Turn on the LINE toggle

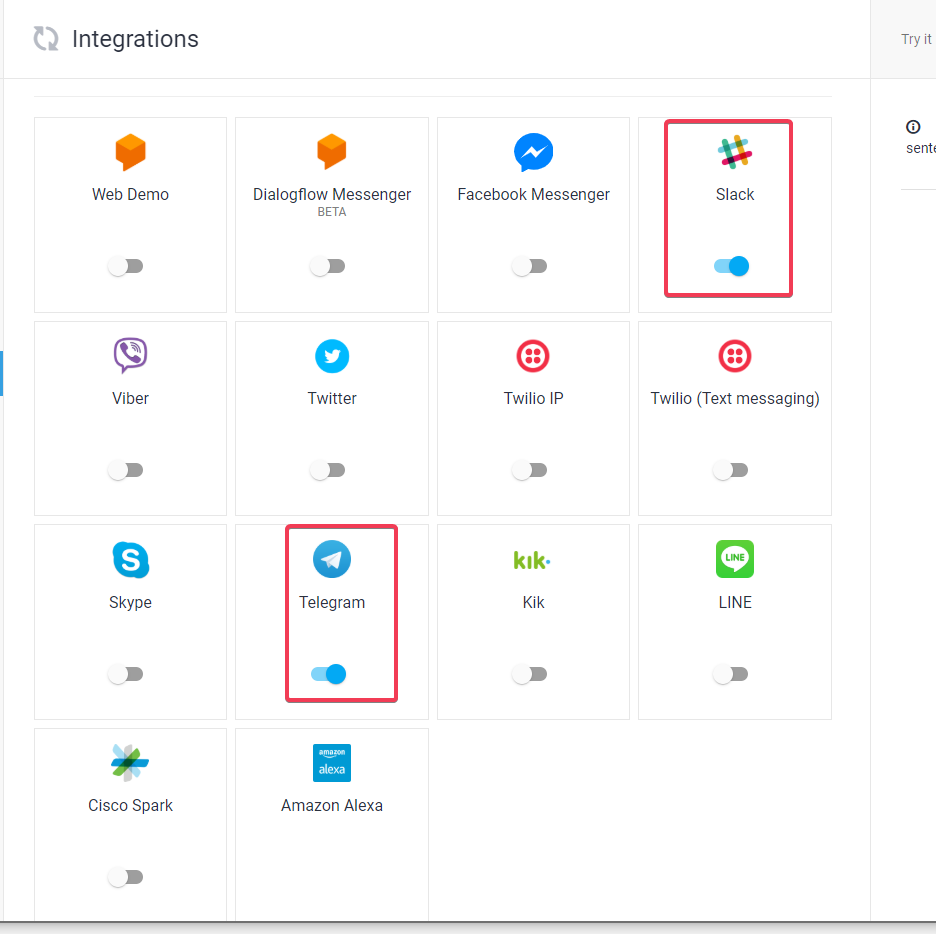730,674
